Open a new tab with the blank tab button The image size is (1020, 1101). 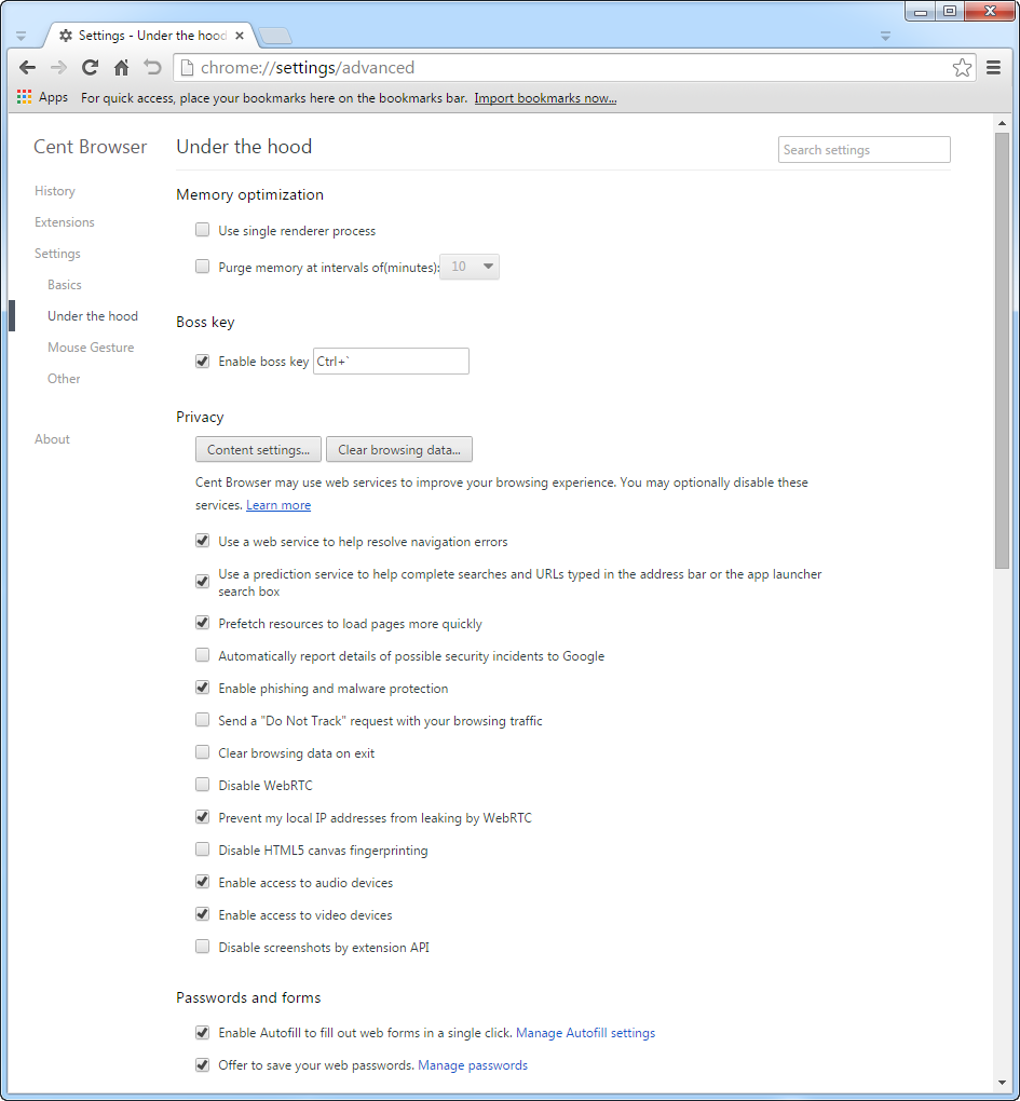pyautogui.click(x=275, y=35)
